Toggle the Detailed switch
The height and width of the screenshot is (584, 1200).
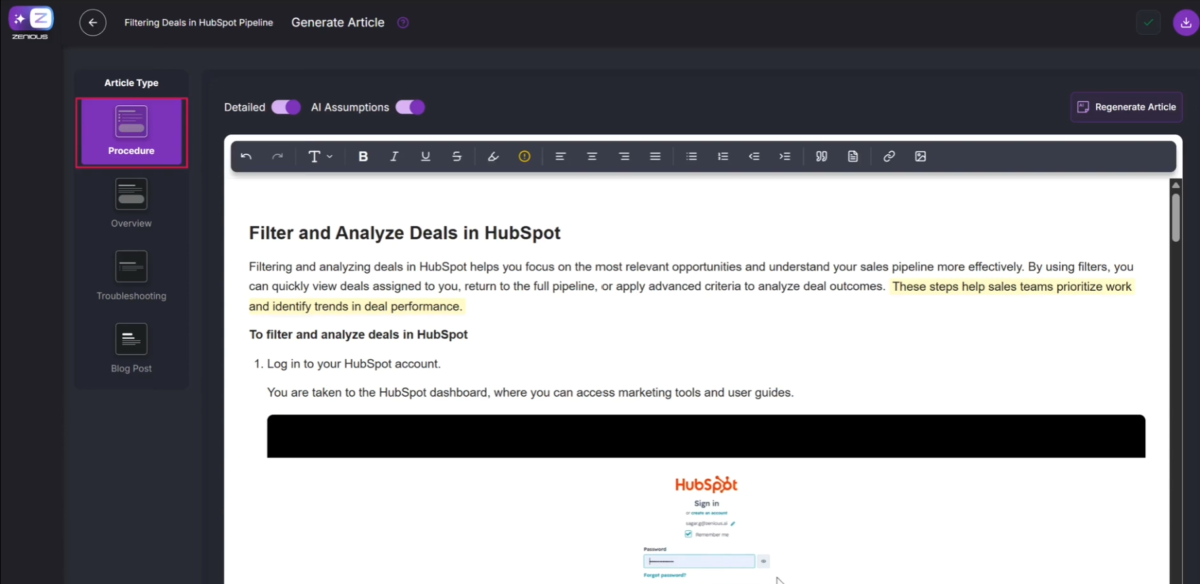coord(286,107)
